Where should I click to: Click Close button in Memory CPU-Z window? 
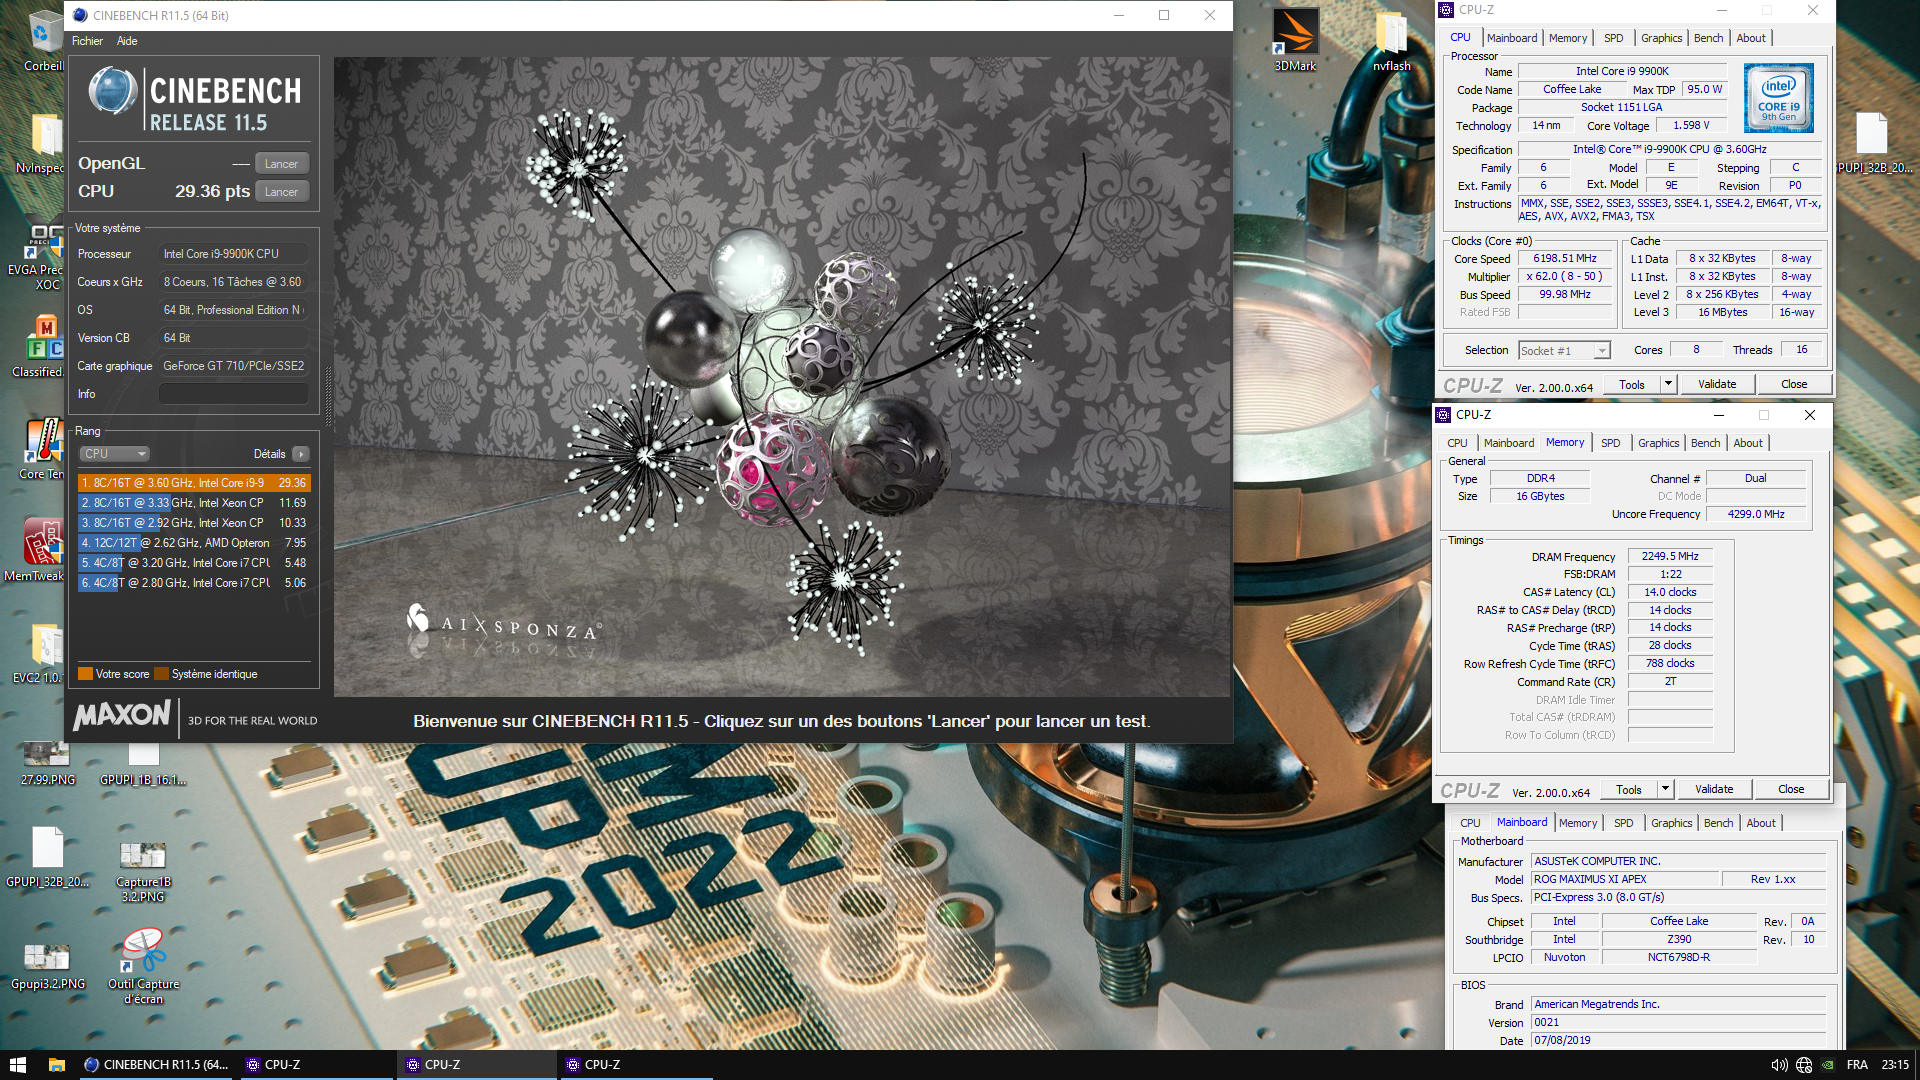tap(1791, 789)
